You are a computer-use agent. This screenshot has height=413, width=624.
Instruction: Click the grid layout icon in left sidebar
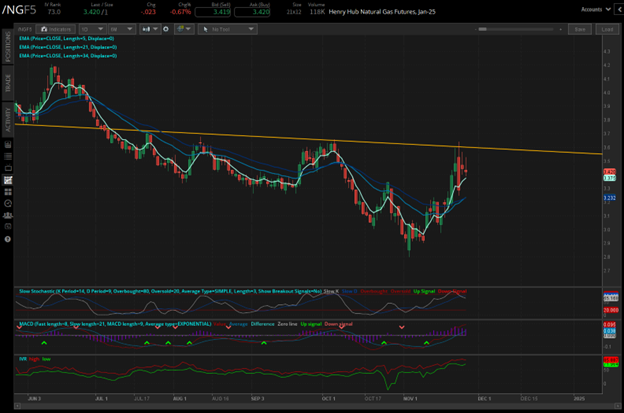[8, 193]
